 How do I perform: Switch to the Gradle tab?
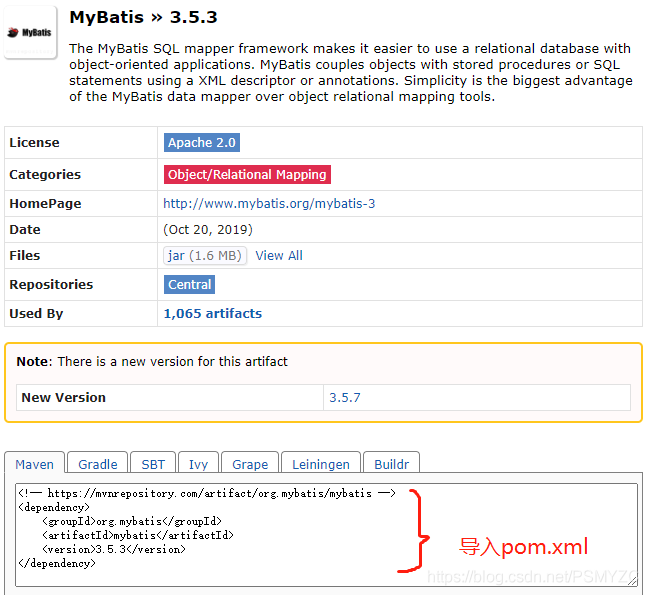point(98,464)
